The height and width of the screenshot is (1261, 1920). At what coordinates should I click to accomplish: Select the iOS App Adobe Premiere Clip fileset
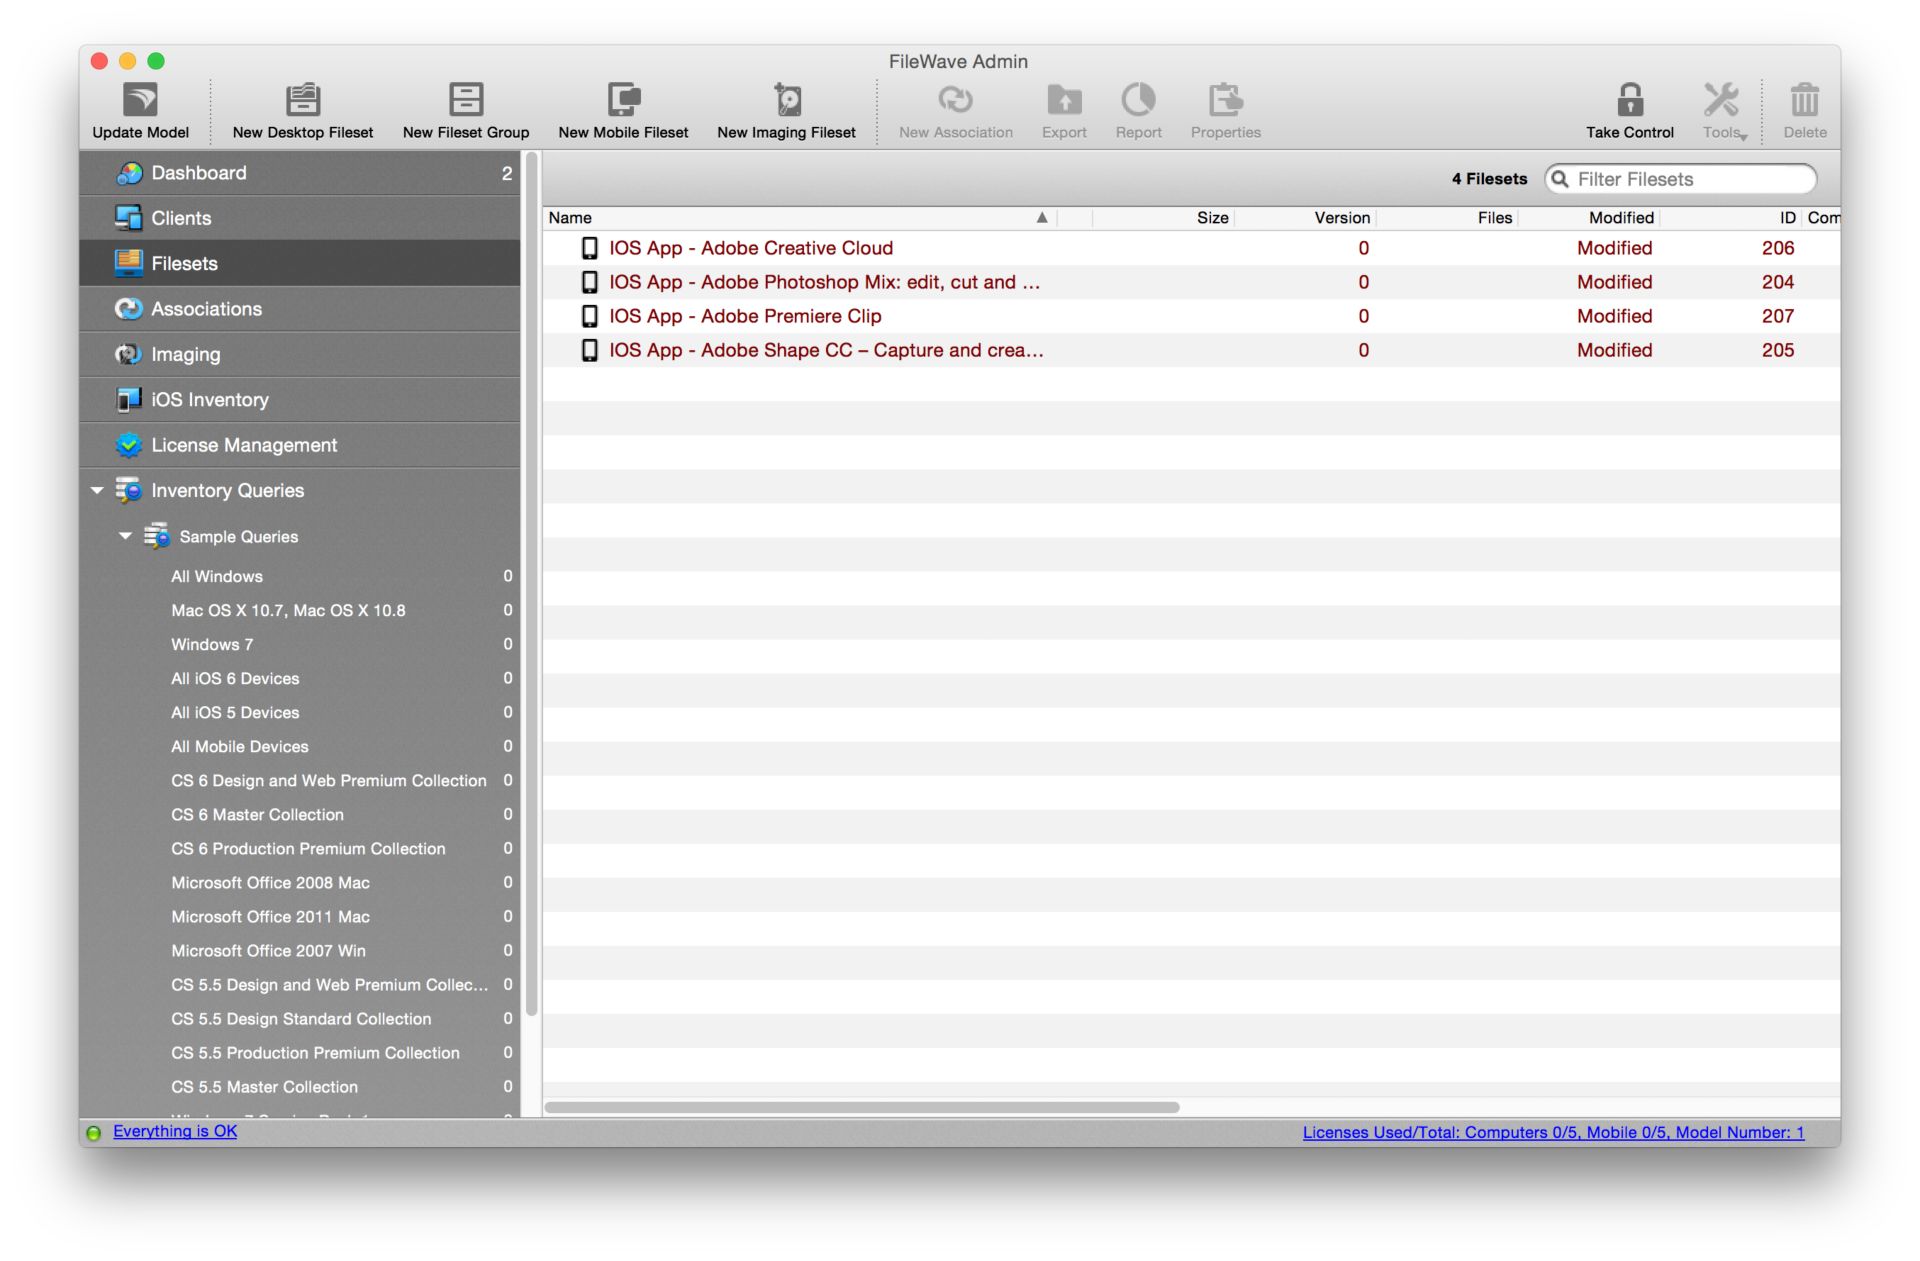coord(745,316)
